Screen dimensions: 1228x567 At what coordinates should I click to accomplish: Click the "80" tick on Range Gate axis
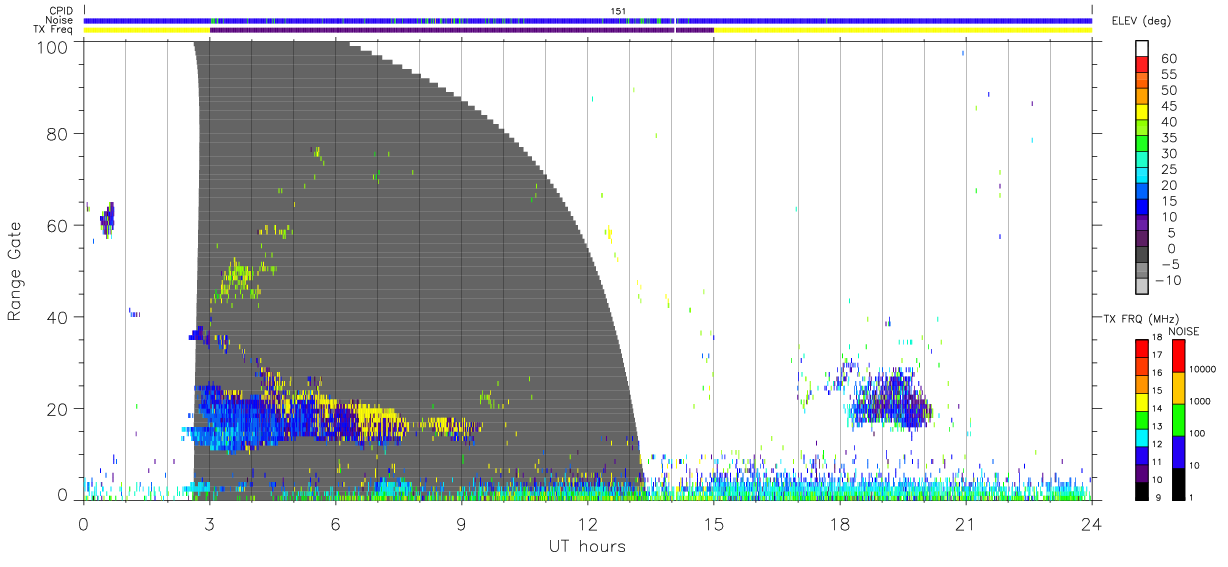click(57, 134)
